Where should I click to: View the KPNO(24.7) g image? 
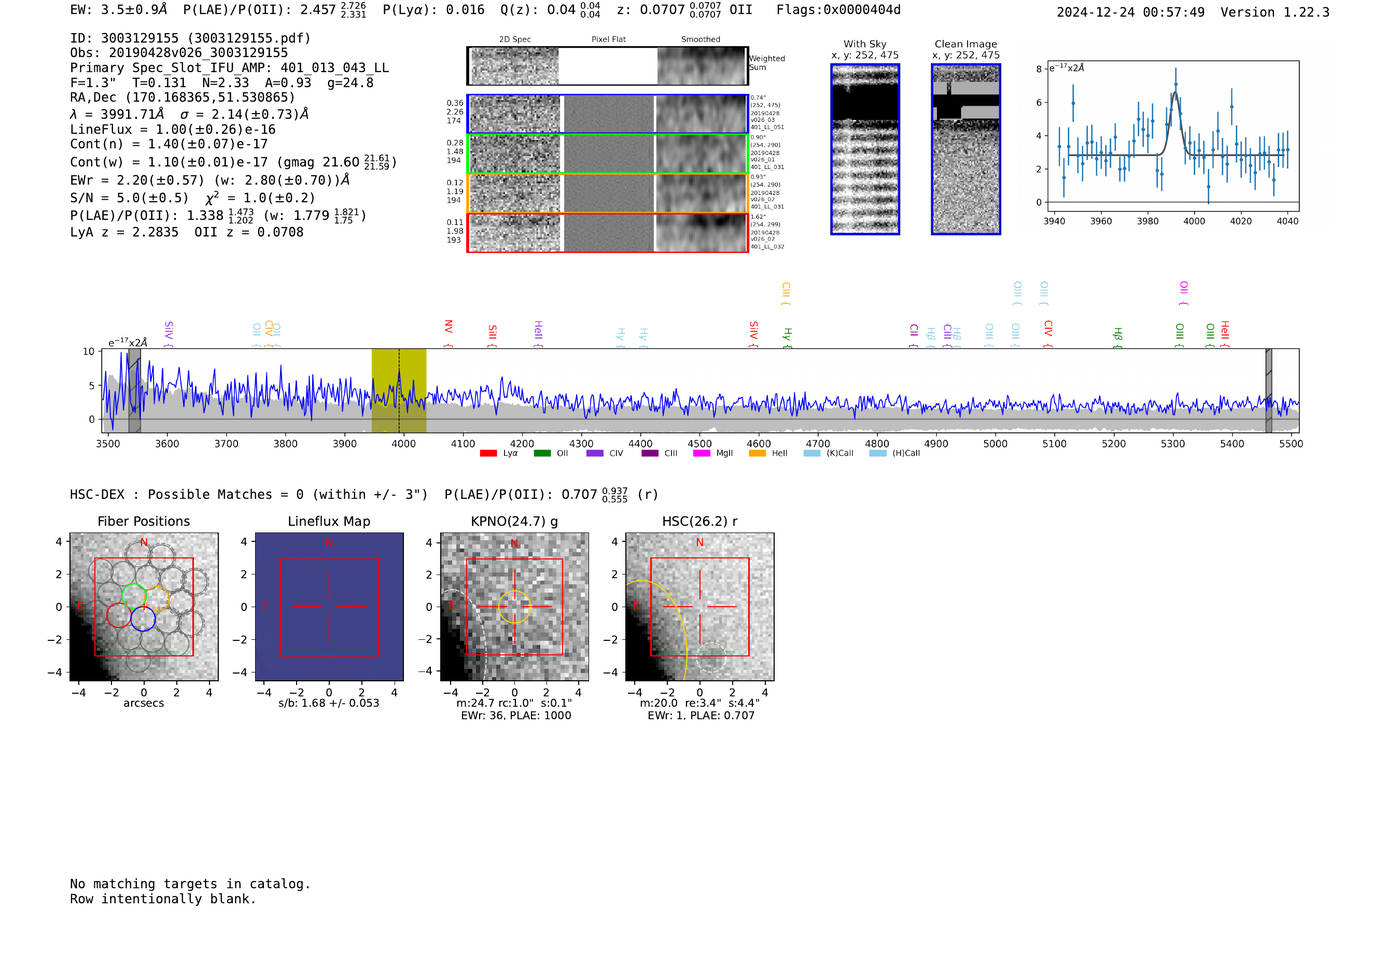coord(514,607)
